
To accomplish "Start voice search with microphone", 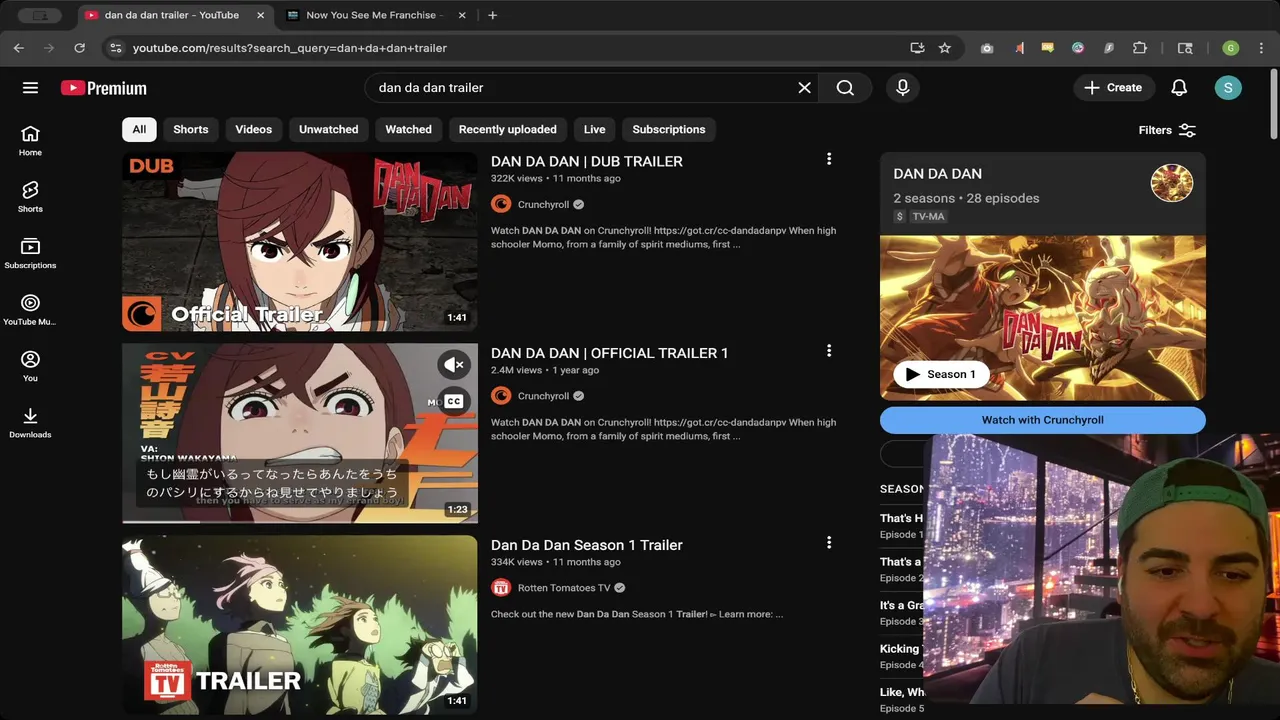I will (x=902, y=88).
